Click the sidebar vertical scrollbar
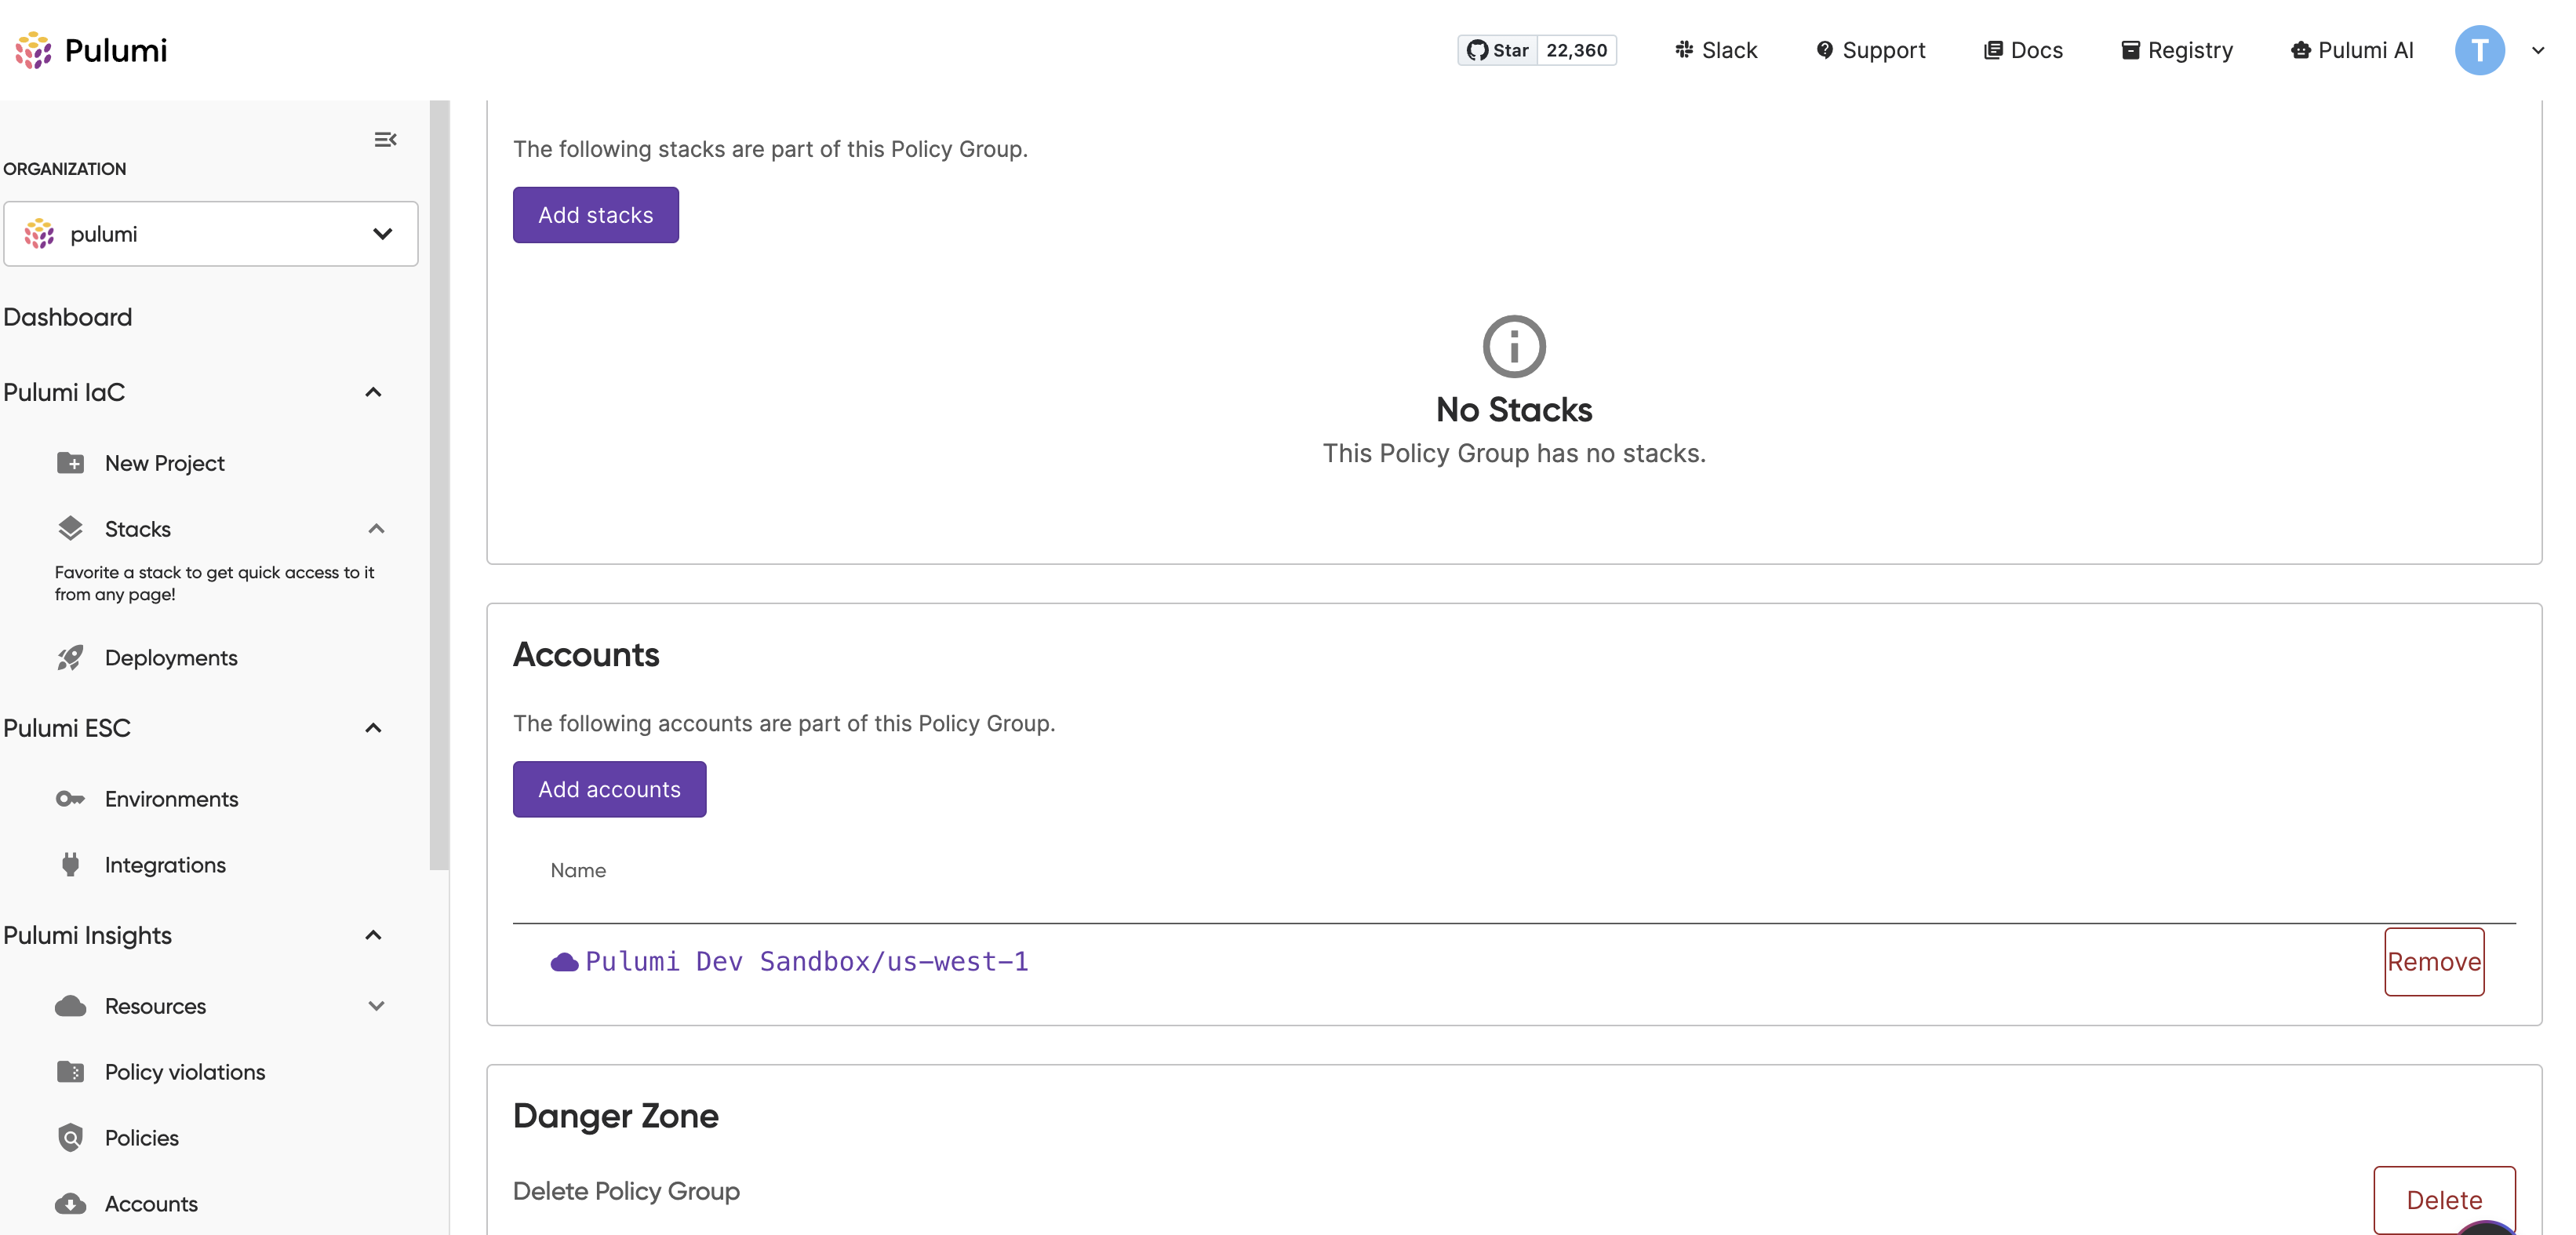 (x=439, y=485)
